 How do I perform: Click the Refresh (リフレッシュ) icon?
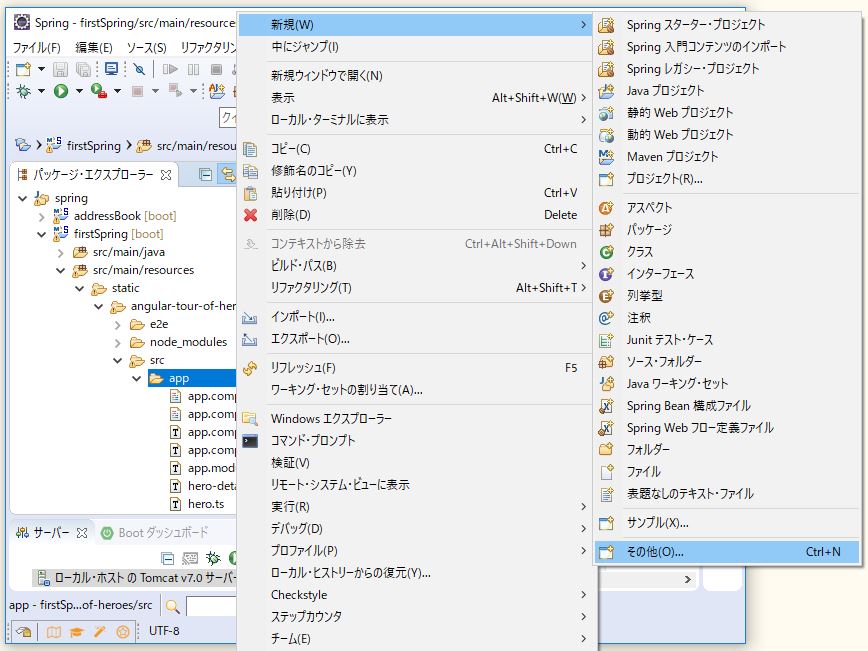[x=250, y=368]
